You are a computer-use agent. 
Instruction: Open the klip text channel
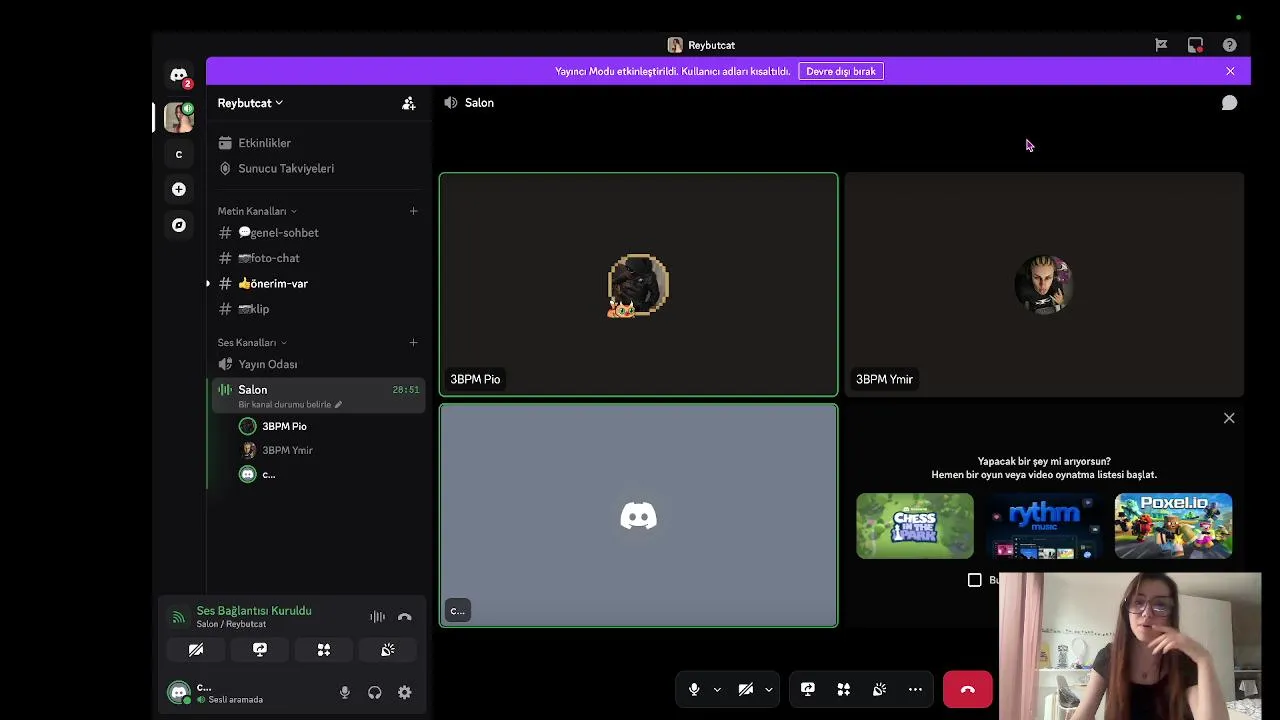point(318,309)
